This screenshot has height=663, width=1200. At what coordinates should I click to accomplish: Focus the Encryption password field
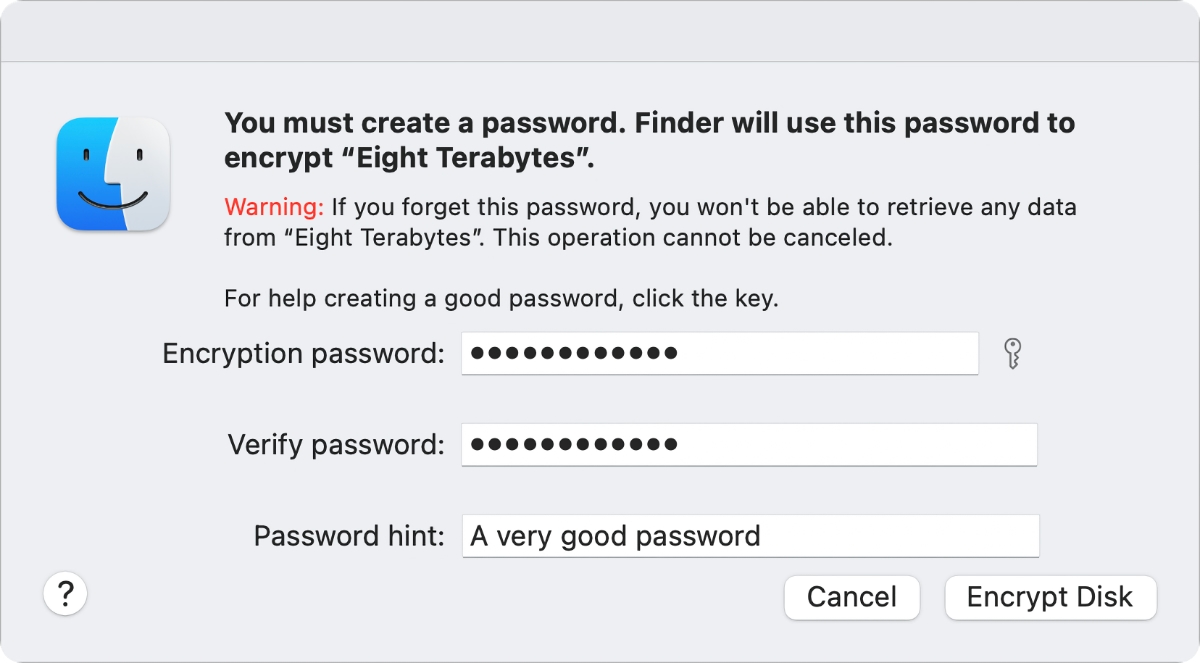pyautogui.click(x=720, y=353)
